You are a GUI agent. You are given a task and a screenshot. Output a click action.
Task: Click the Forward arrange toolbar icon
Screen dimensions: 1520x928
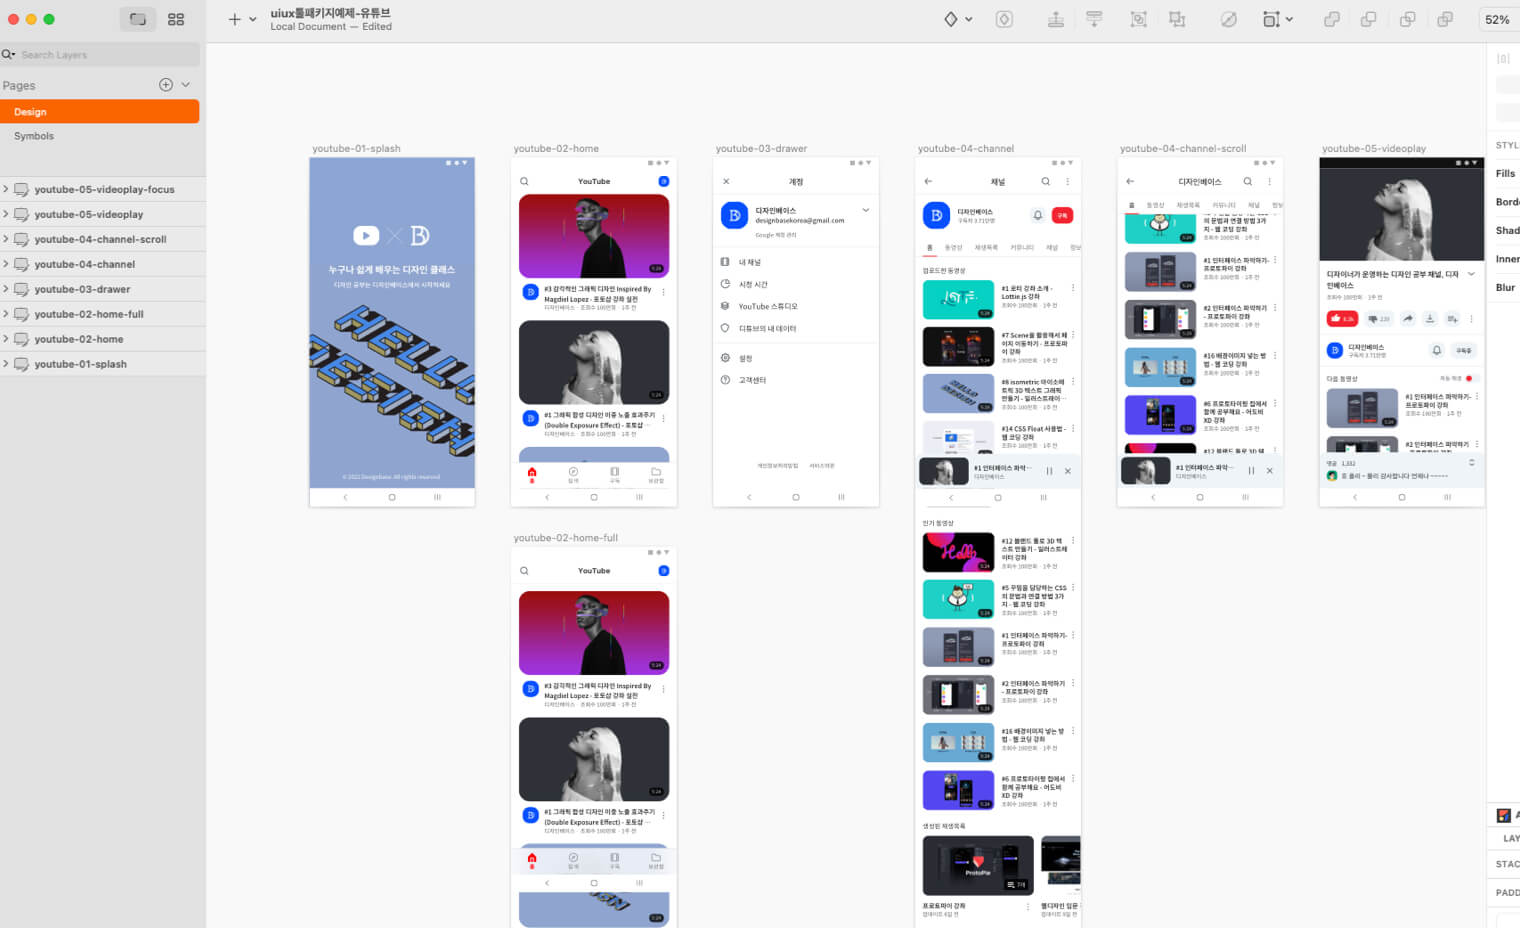pos(1055,19)
